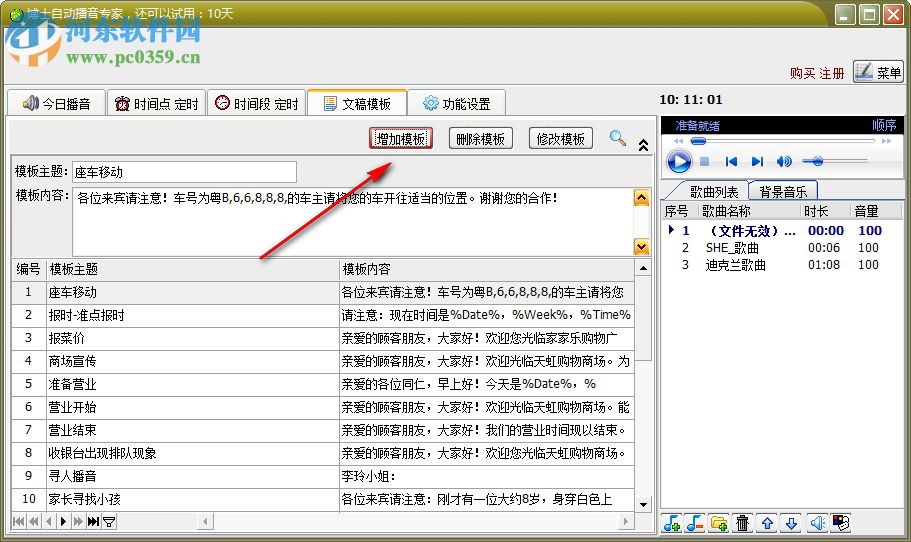This screenshot has width=911, height=542.
Task: Clear the list with the trash icon
Action: pos(743,523)
